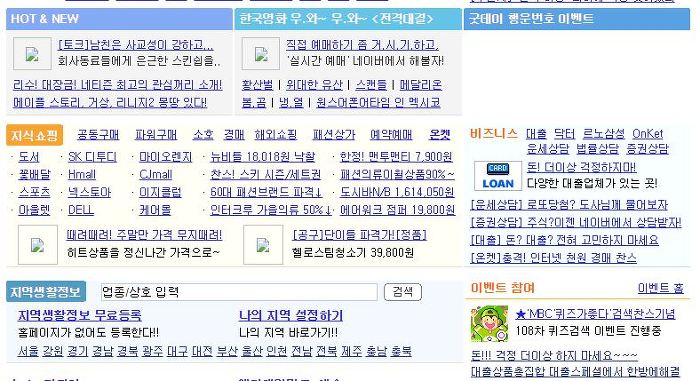This screenshot has width=700, height=381.
Task: Click the CARD LOAN banner image
Action: click(x=498, y=176)
